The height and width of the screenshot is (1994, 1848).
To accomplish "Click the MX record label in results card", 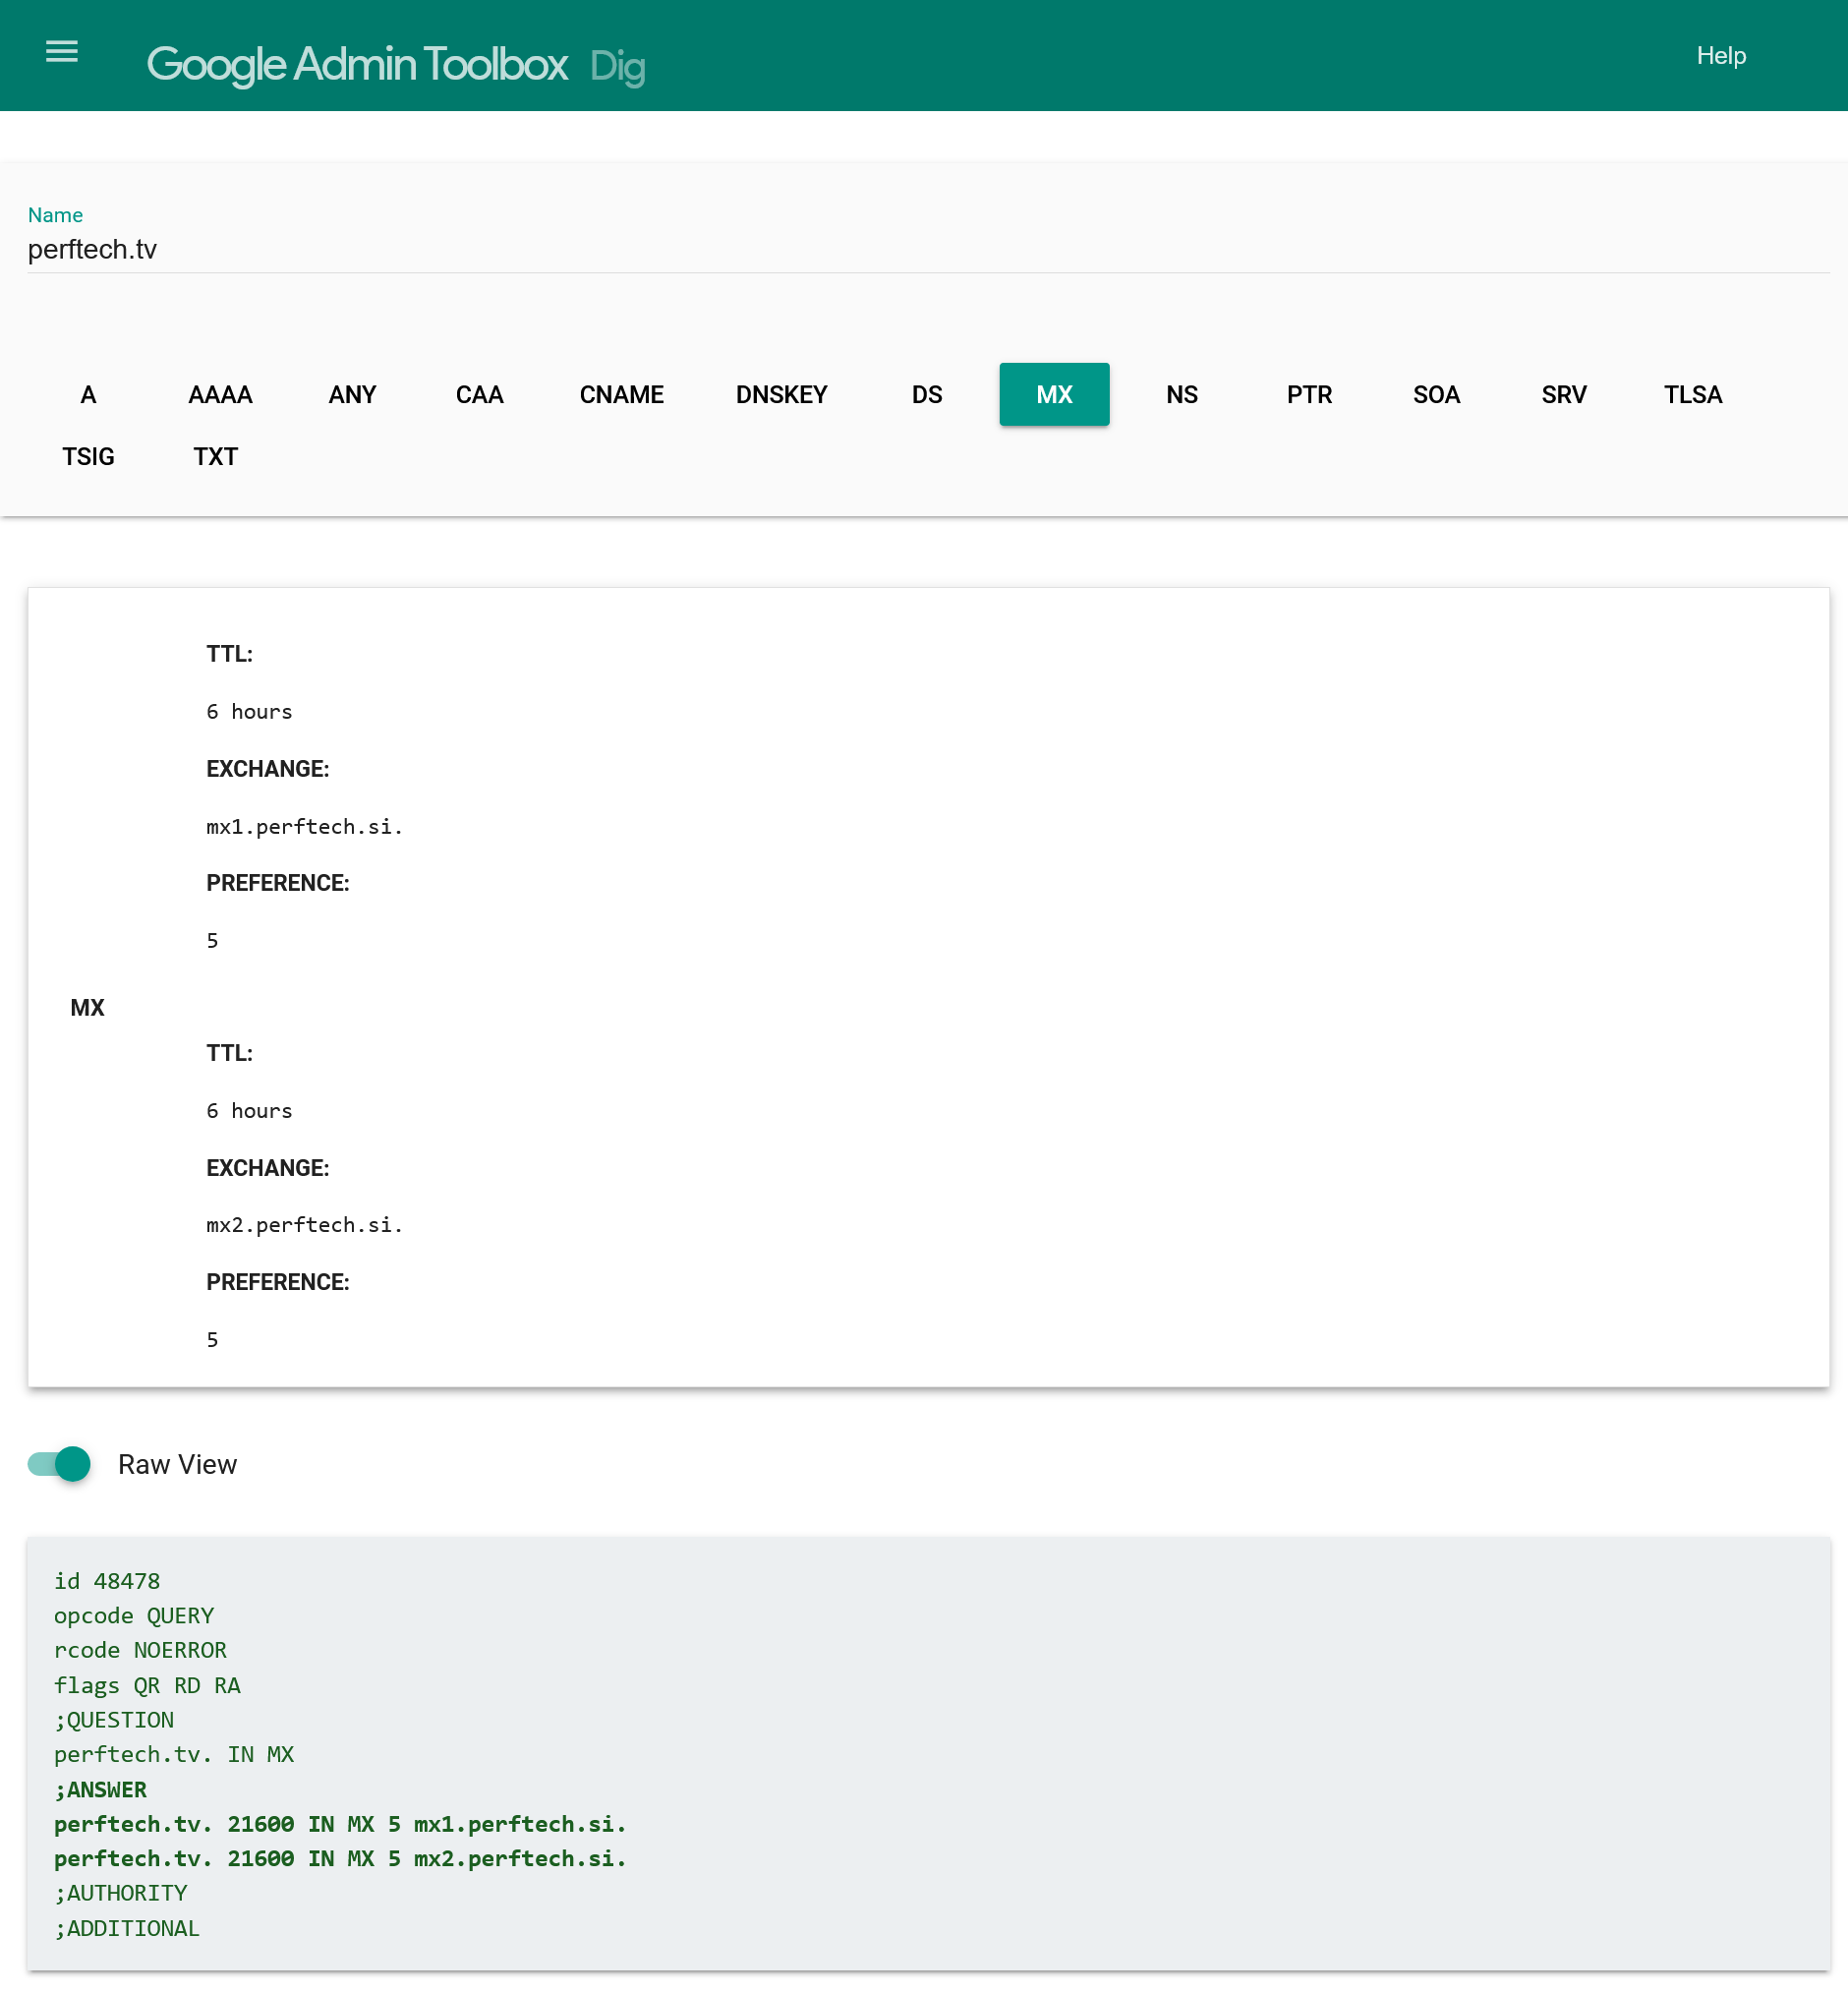I will pos(87,1008).
